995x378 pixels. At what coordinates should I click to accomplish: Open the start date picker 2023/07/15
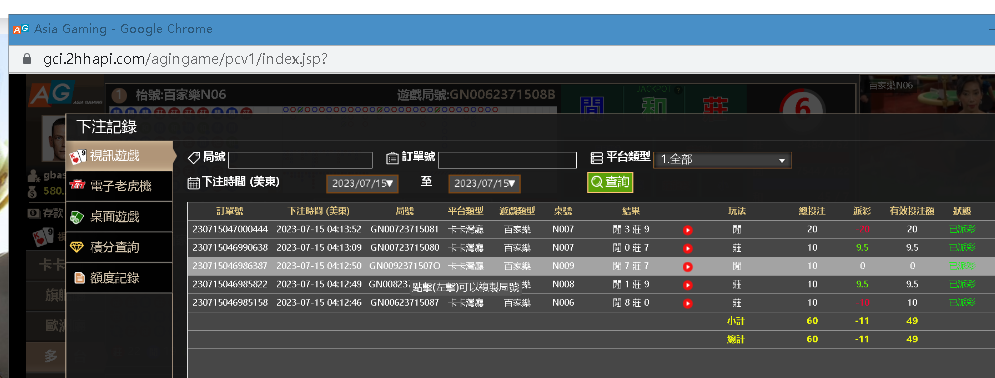362,184
